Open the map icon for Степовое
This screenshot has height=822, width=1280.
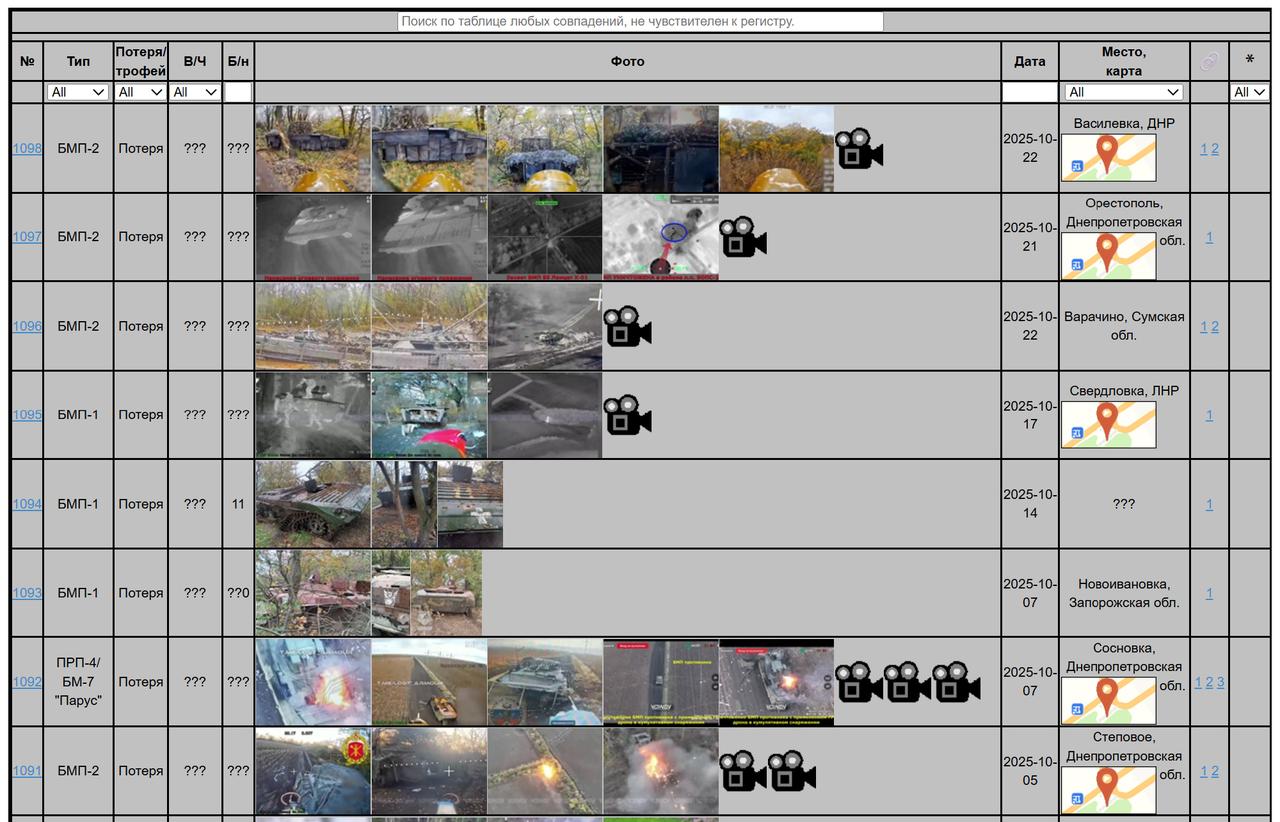click(1108, 790)
